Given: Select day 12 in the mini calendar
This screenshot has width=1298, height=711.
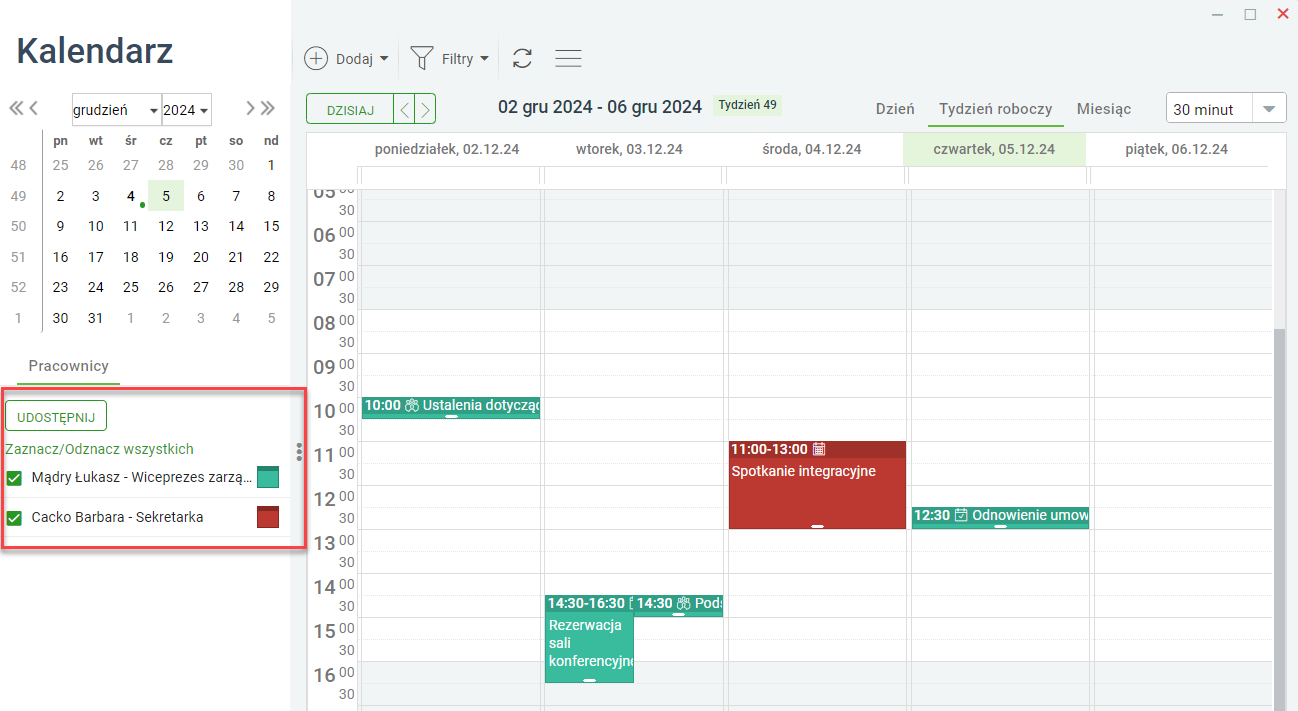Looking at the screenshot, I should pyautogui.click(x=166, y=226).
